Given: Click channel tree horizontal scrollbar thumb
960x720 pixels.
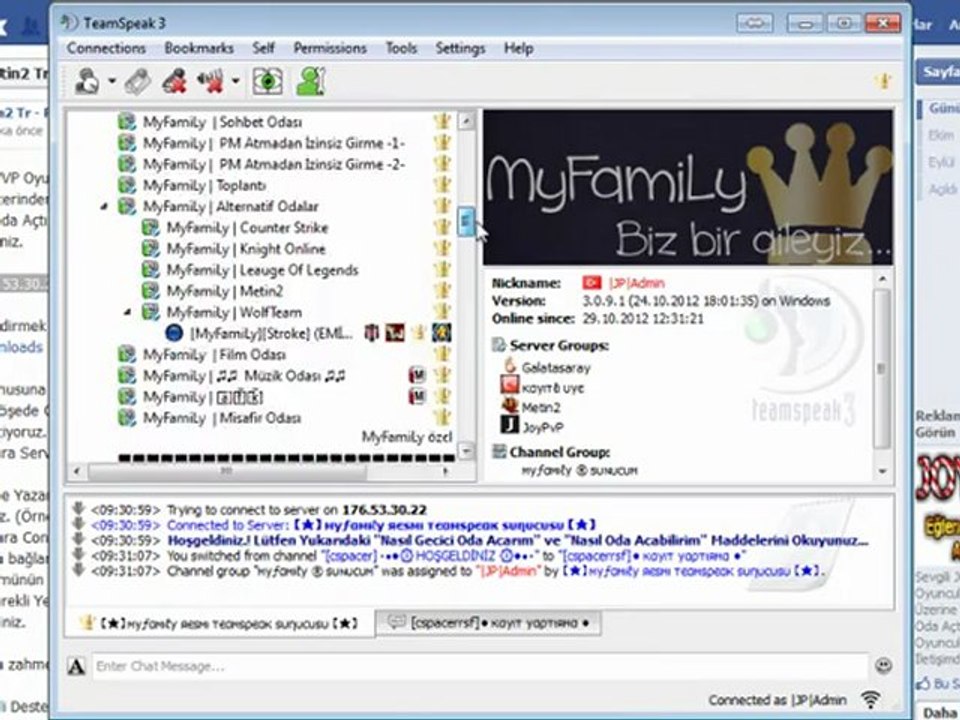Looking at the screenshot, I should pos(227,471).
